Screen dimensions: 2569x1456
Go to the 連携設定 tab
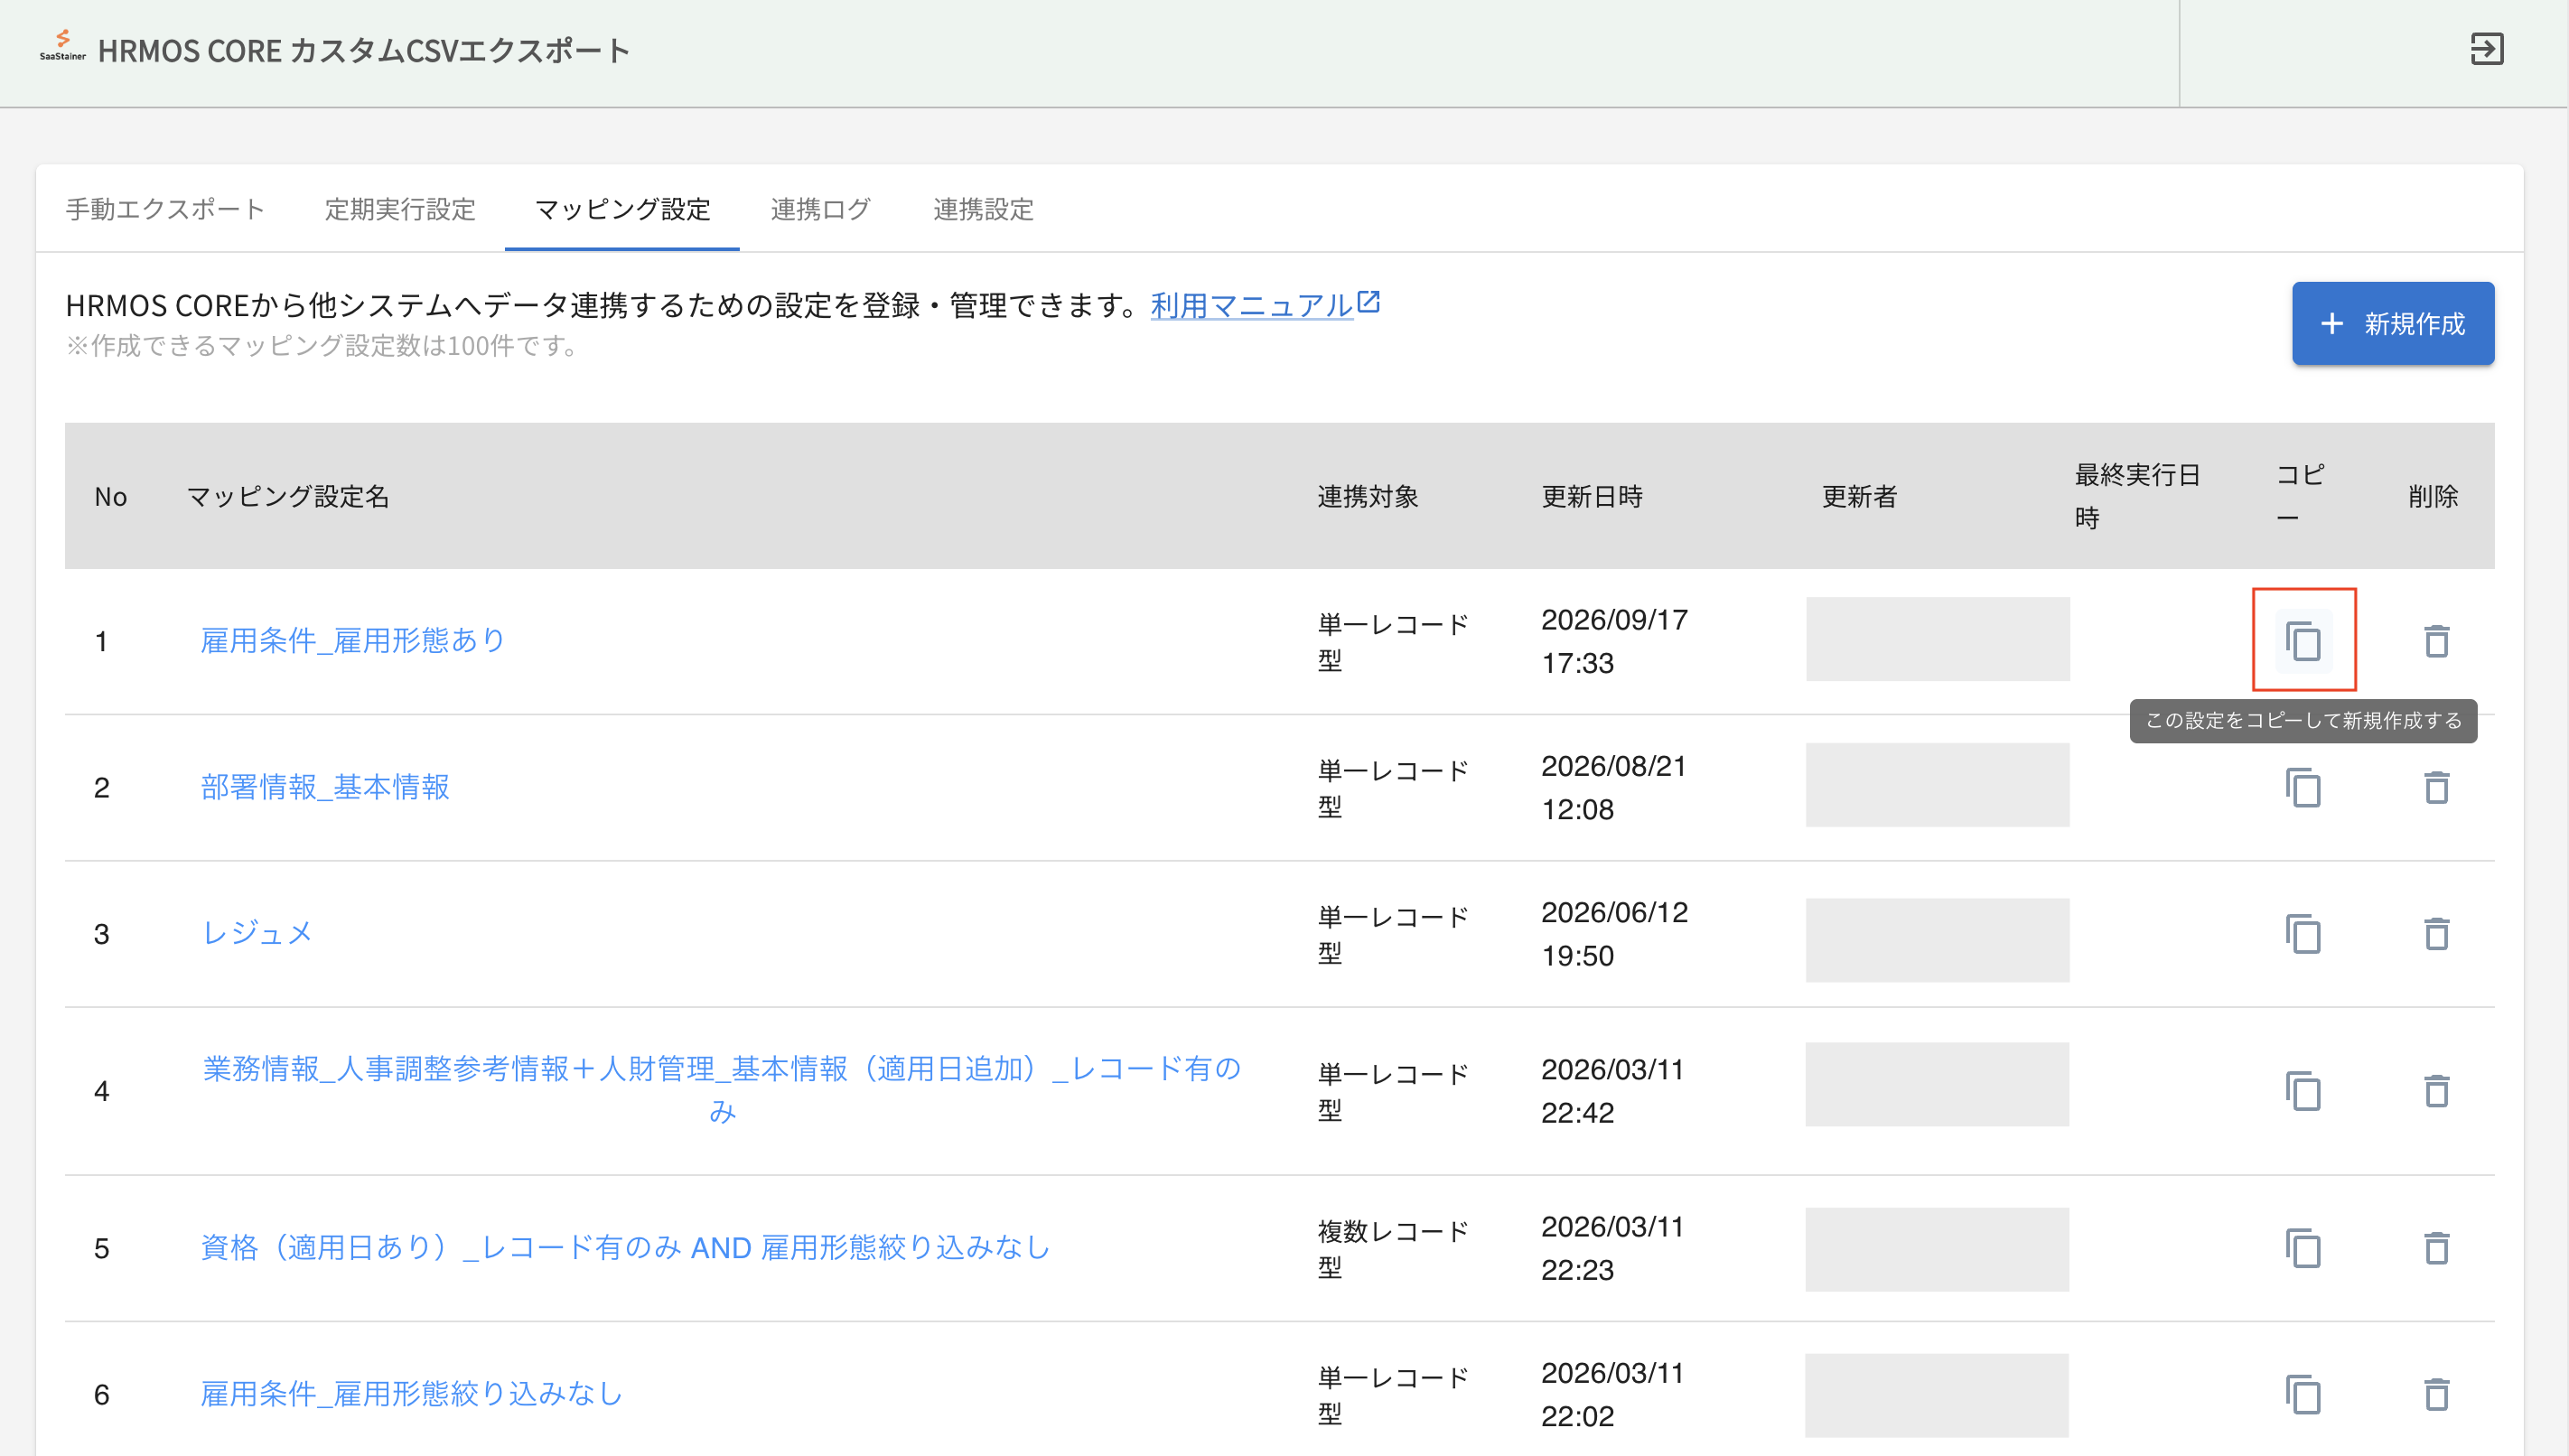pyautogui.click(x=983, y=209)
